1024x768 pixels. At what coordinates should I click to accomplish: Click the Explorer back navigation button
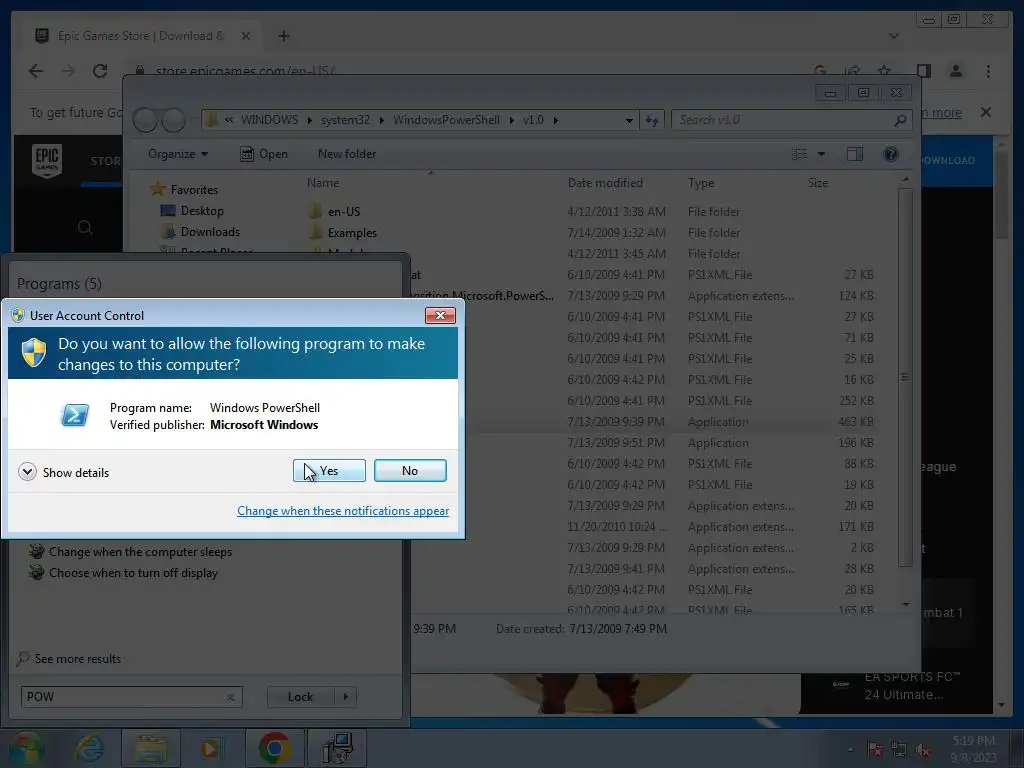145,120
